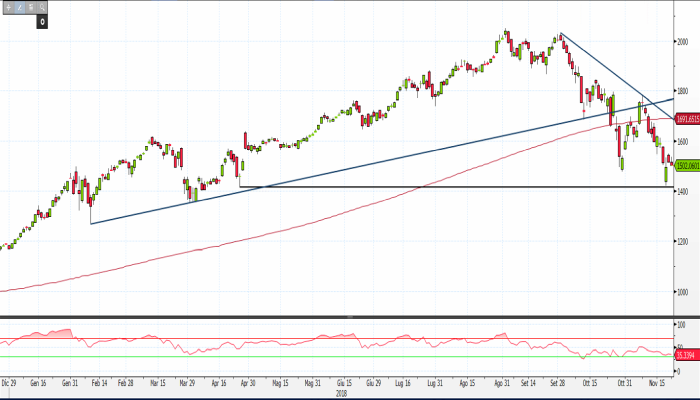700x400 pixels.
Task: Click the red 35.3394 RSI value label
Action: tap(686, 354)
